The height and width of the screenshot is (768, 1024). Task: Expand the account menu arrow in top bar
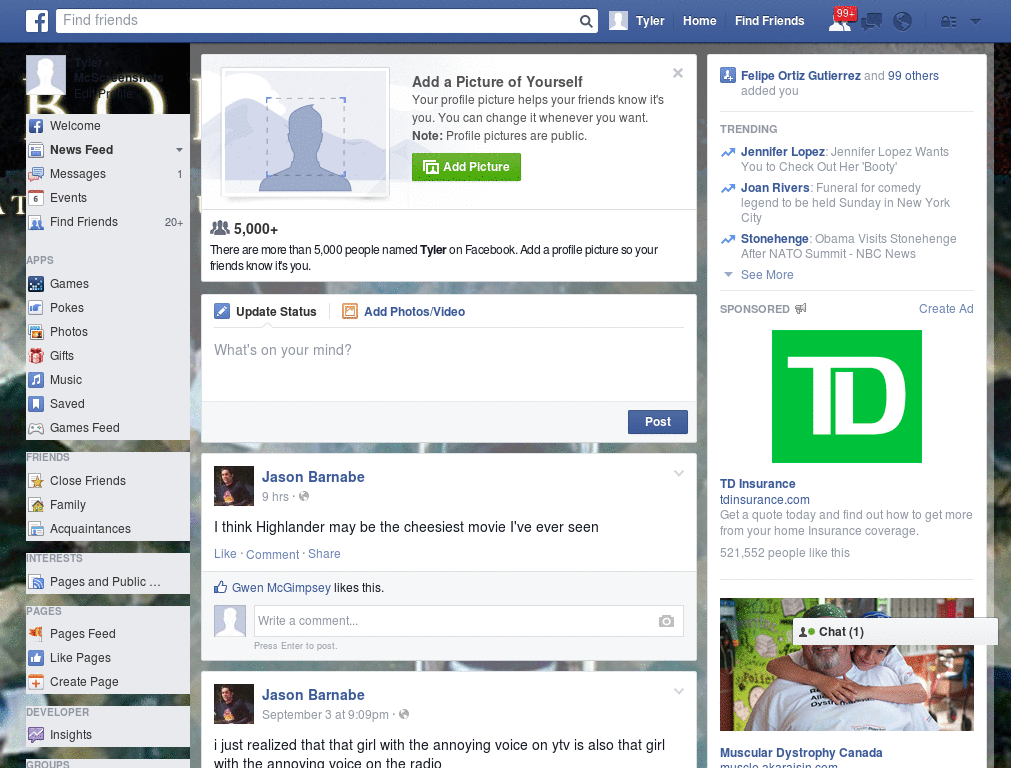975,22
